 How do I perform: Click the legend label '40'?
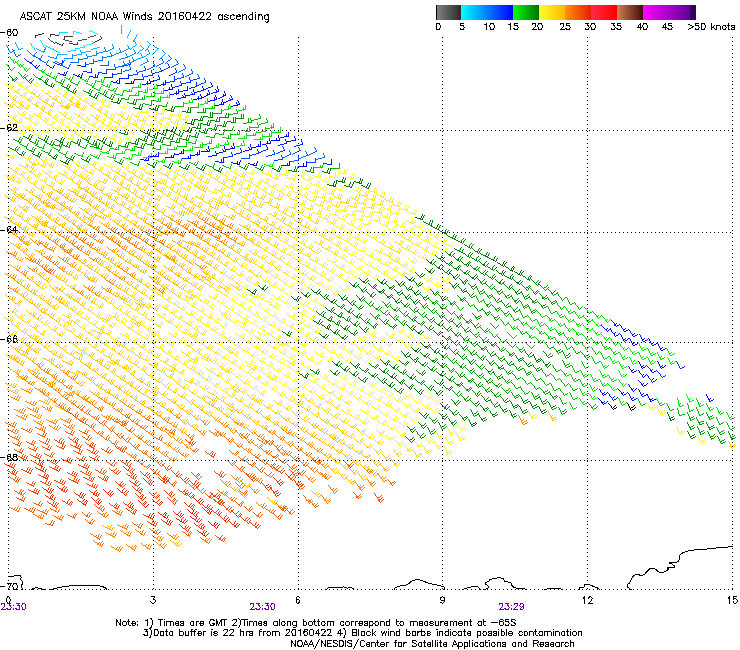point(642,26)
